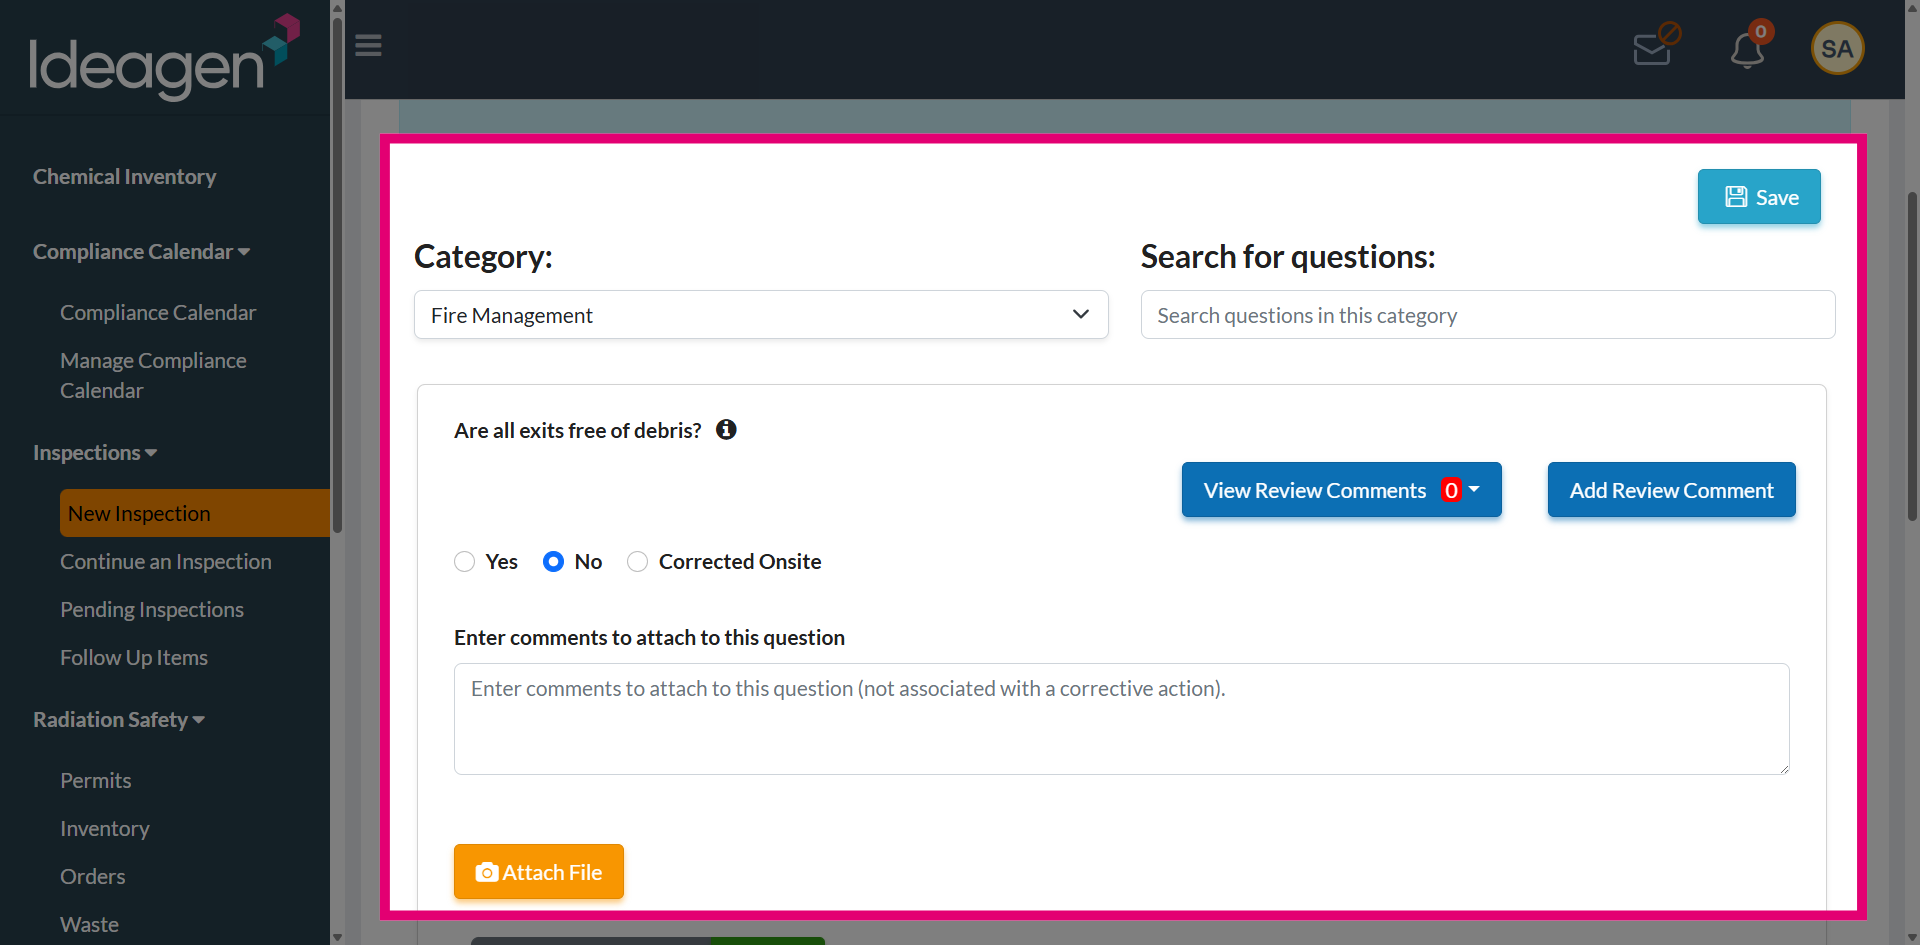Viewport: 1920px width, 945px height.
Task: Open Waste under Radiation Safety
Action: point(89,924)
